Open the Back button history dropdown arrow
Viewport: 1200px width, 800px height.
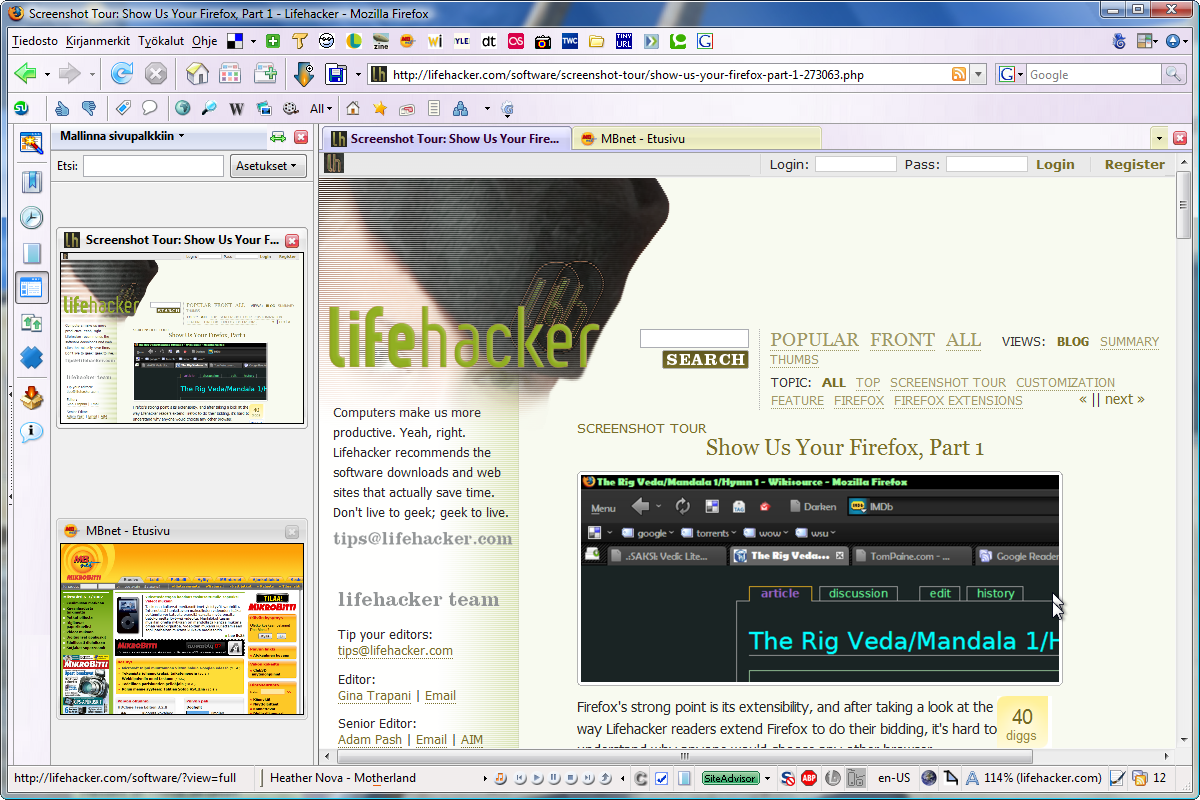45,74
